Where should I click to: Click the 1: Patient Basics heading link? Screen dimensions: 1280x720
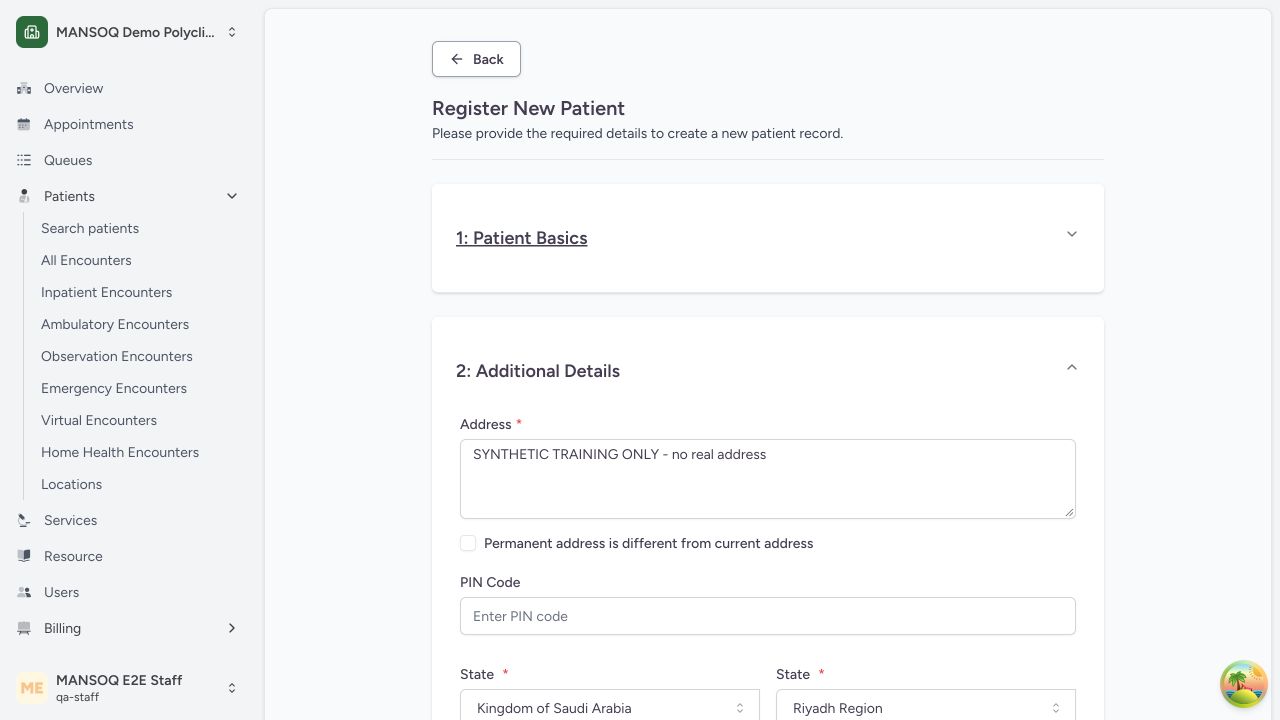[521, 238]
